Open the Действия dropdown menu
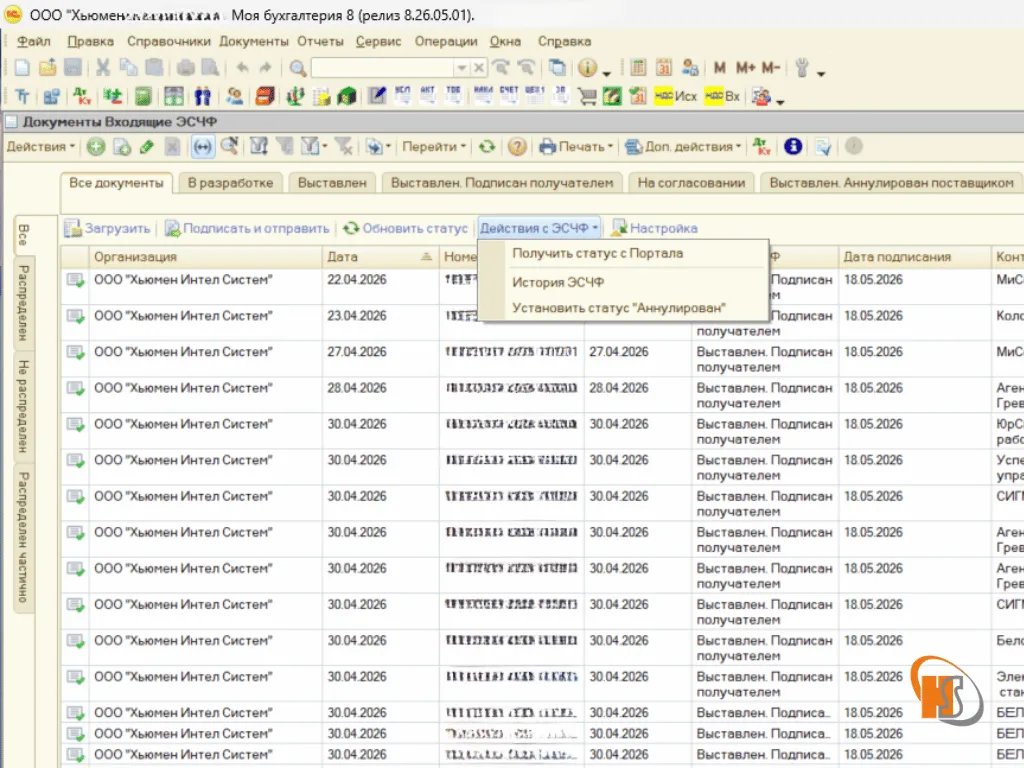This screenshot has width=1024, height=768. pyautogui.click(x=40, y=147)
